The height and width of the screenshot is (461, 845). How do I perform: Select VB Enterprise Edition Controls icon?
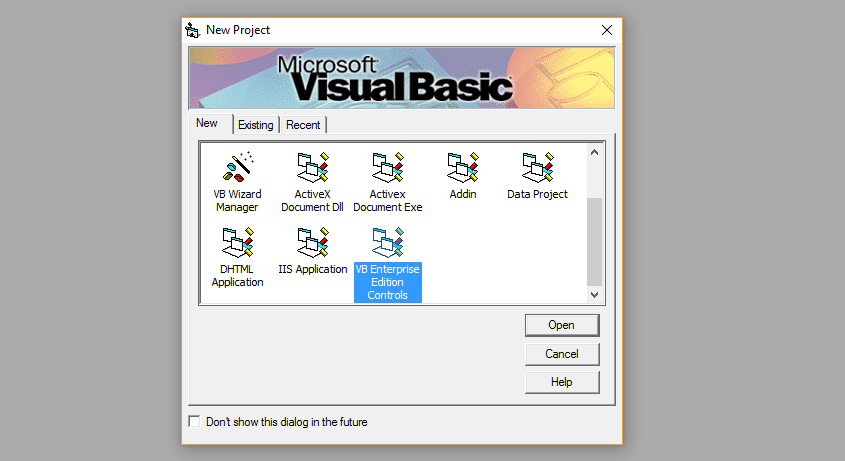pos(387,242)
